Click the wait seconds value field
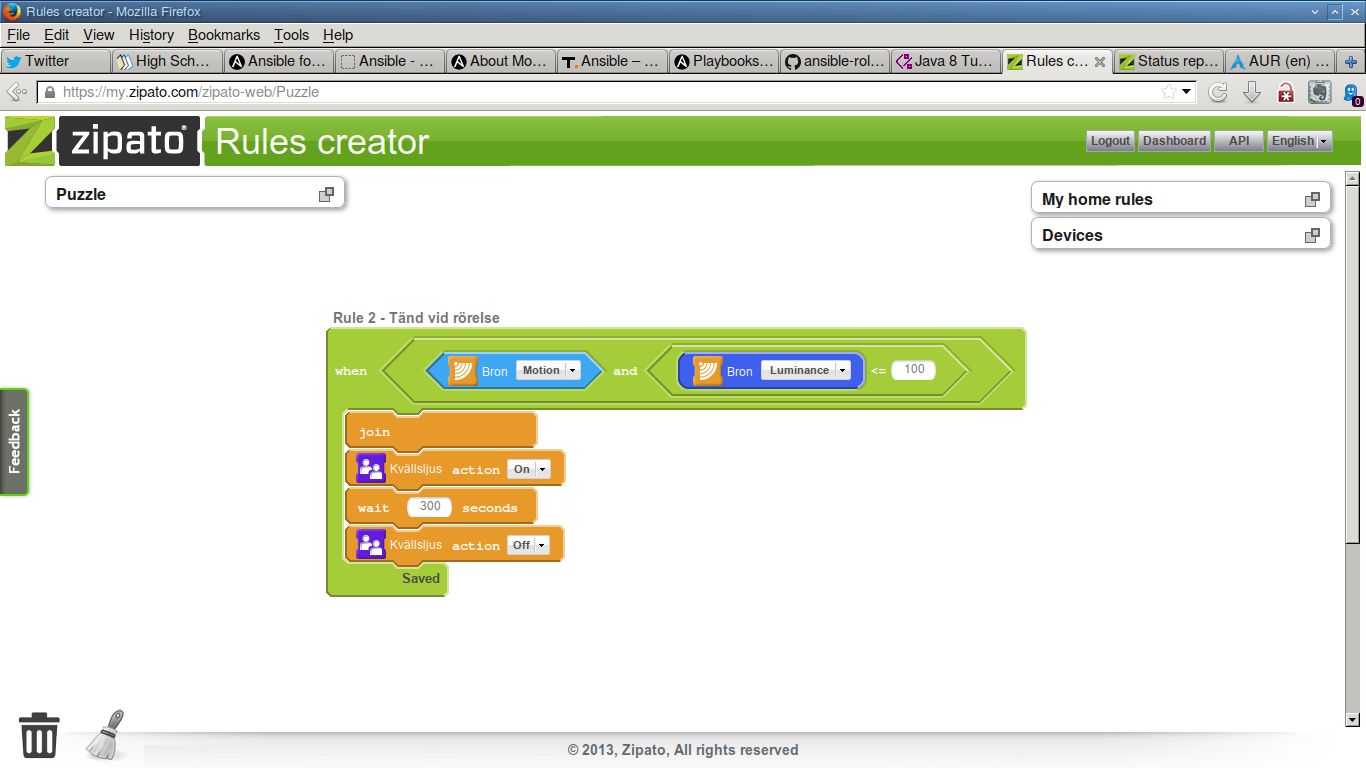 pos(430,507)
